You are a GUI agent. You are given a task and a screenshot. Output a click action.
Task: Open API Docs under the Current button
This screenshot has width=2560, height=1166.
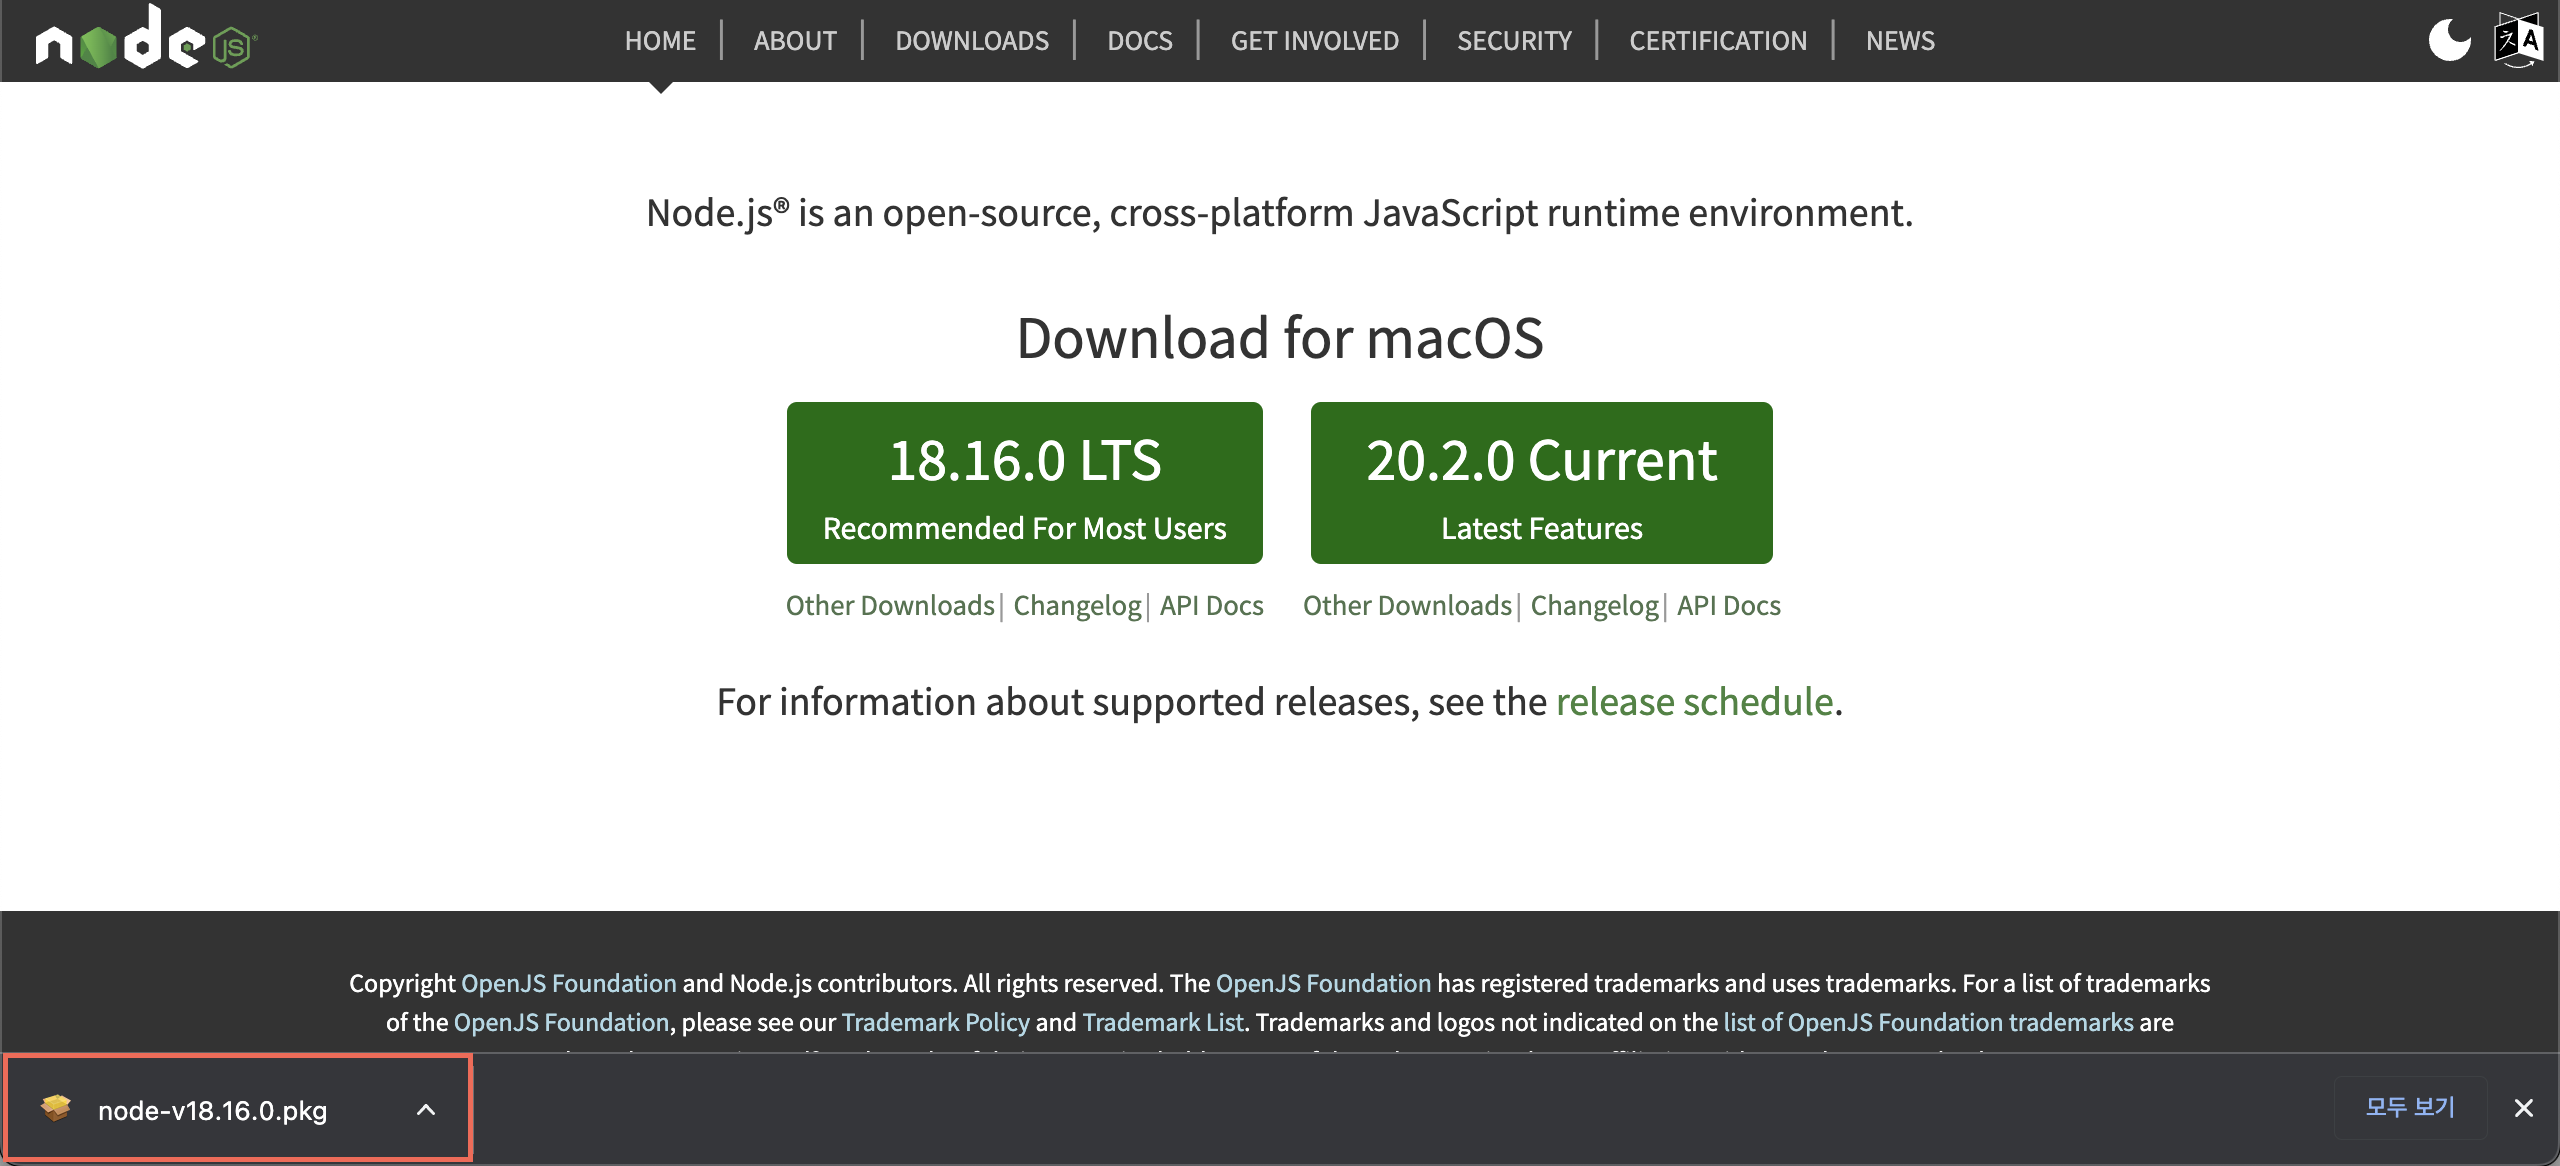click(1728, 605)
